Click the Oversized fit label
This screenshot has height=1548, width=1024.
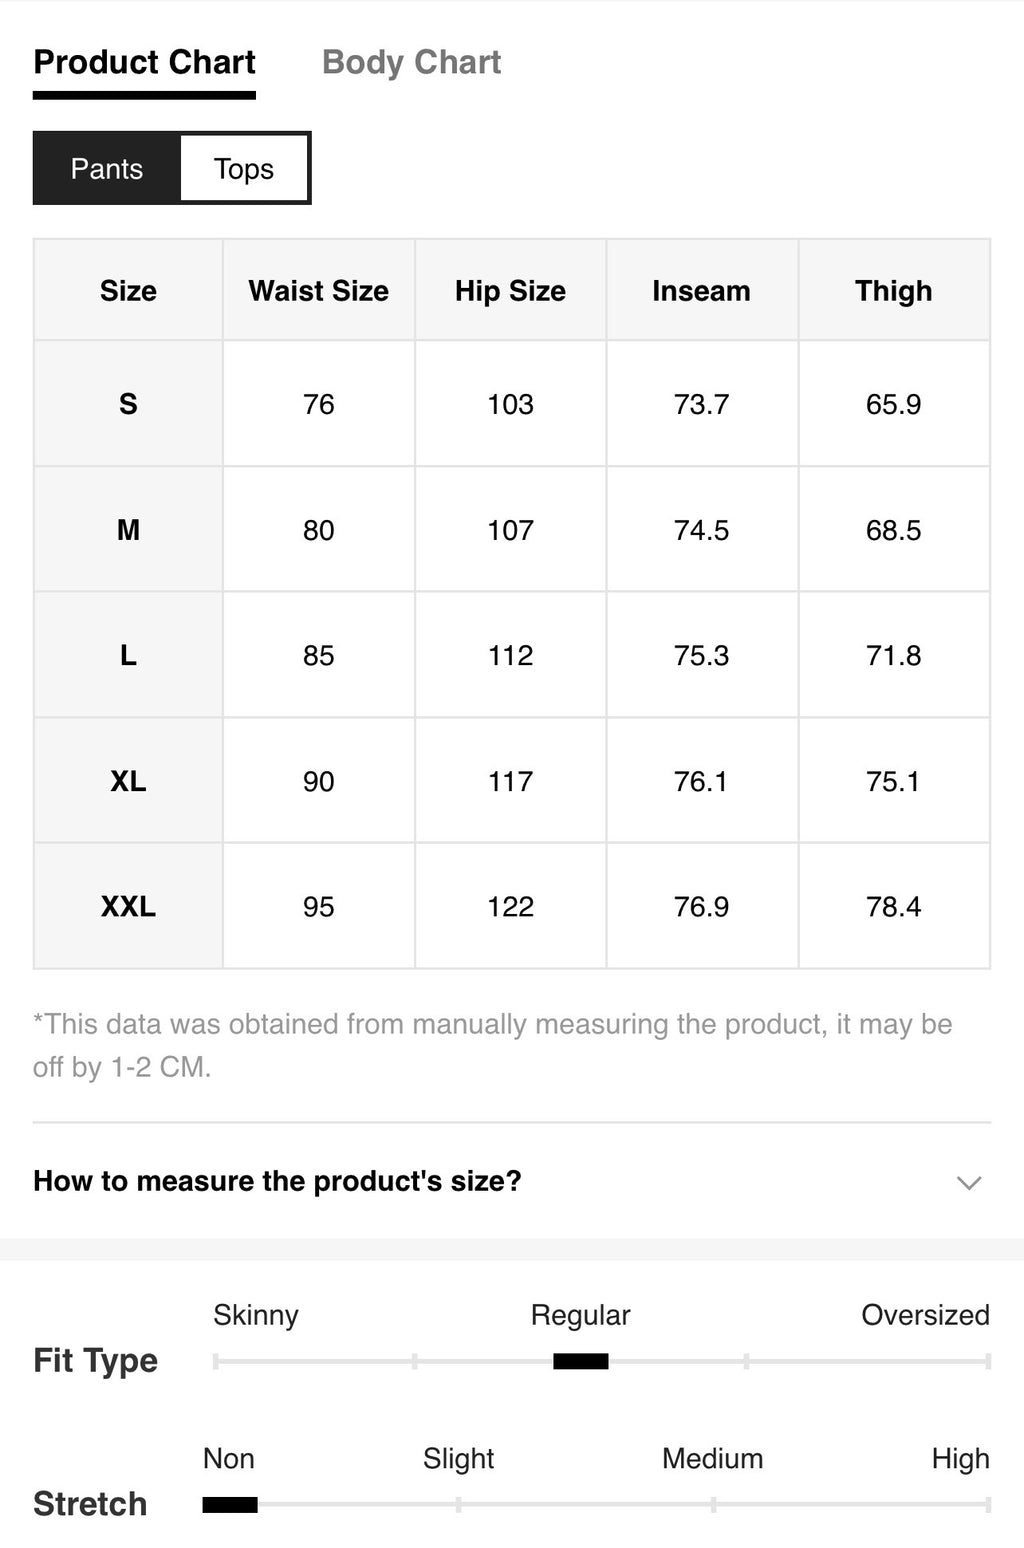pos(925,1315)
